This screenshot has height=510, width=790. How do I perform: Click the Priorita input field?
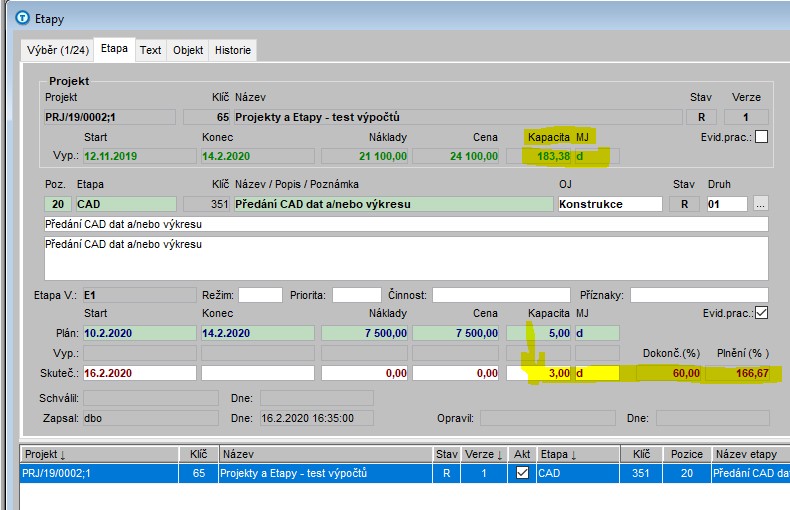357,295
